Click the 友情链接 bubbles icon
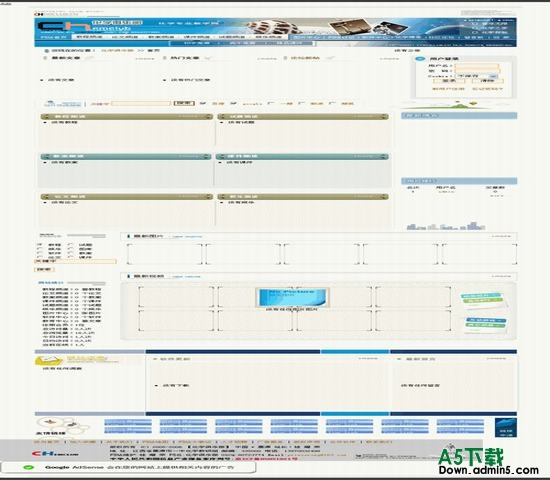The image size is (550, 480). [x=62, y=426]
